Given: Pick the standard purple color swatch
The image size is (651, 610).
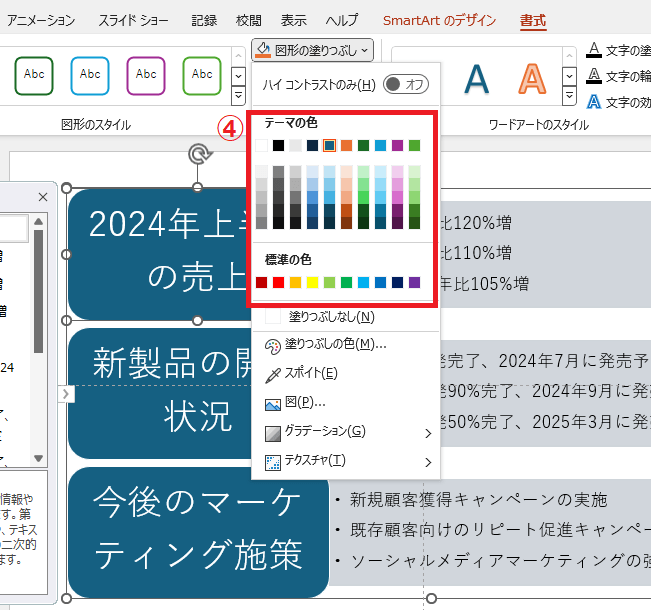Looking at the screenshot, I should (x=414, y=283).
